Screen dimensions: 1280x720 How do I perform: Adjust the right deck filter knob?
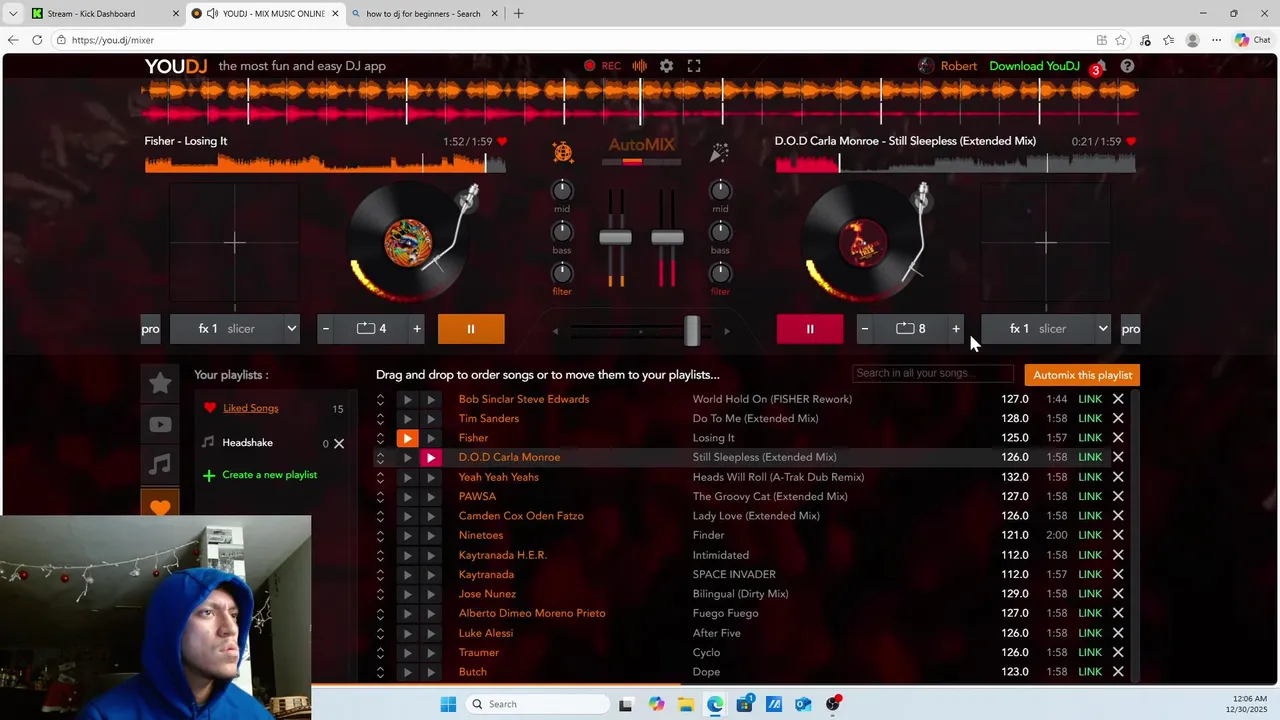(x=720, y=272)
